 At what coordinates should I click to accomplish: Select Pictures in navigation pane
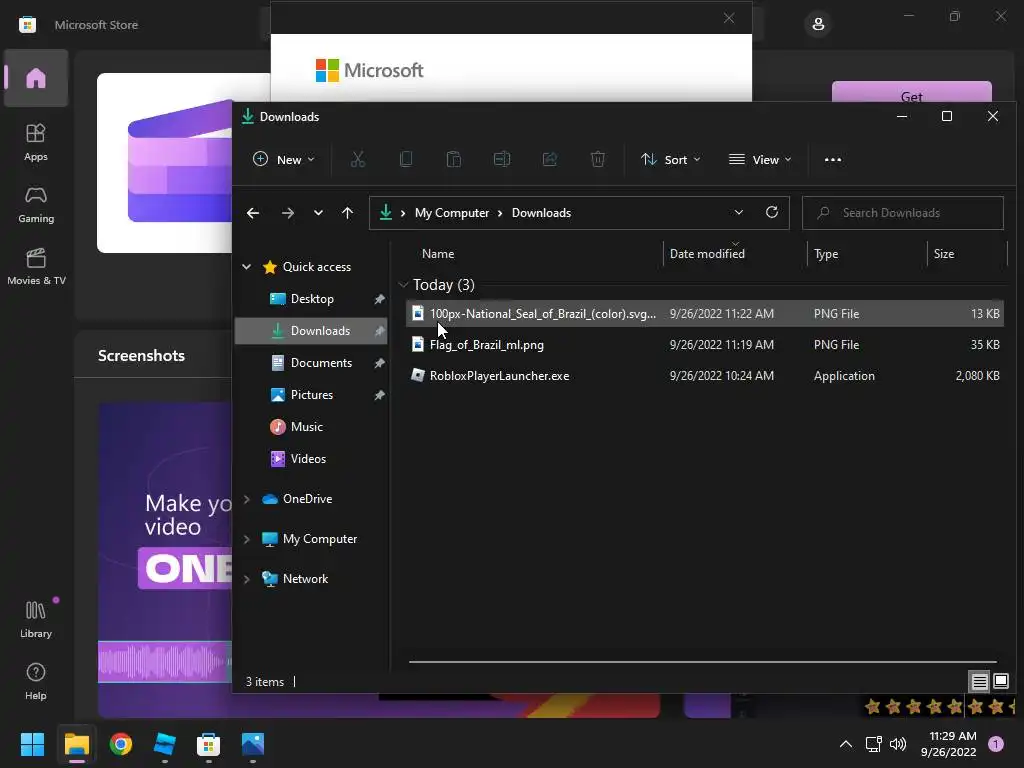312,394
